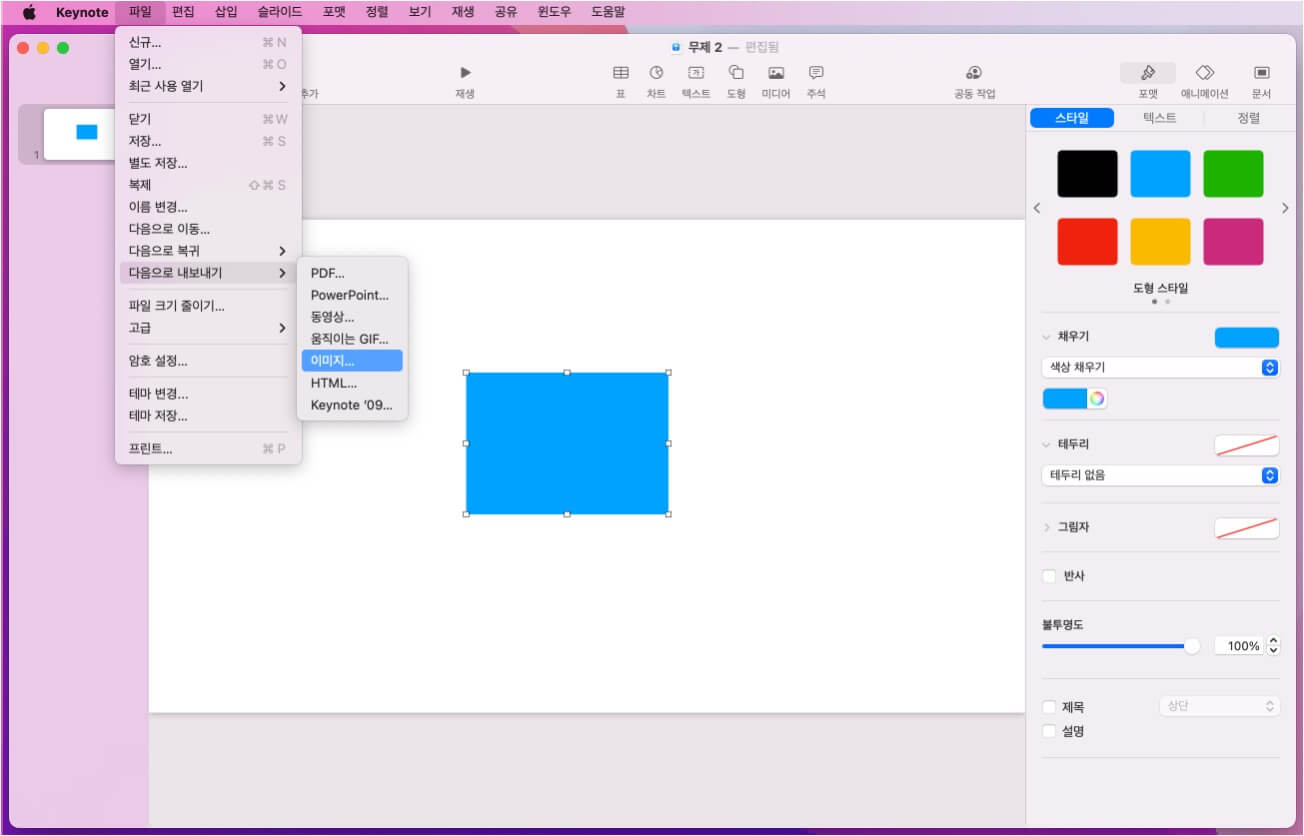Click the shadow (그림자) style preview swatch
The width and height of the screenshot is (1304, 836).
coord(1246,527)
